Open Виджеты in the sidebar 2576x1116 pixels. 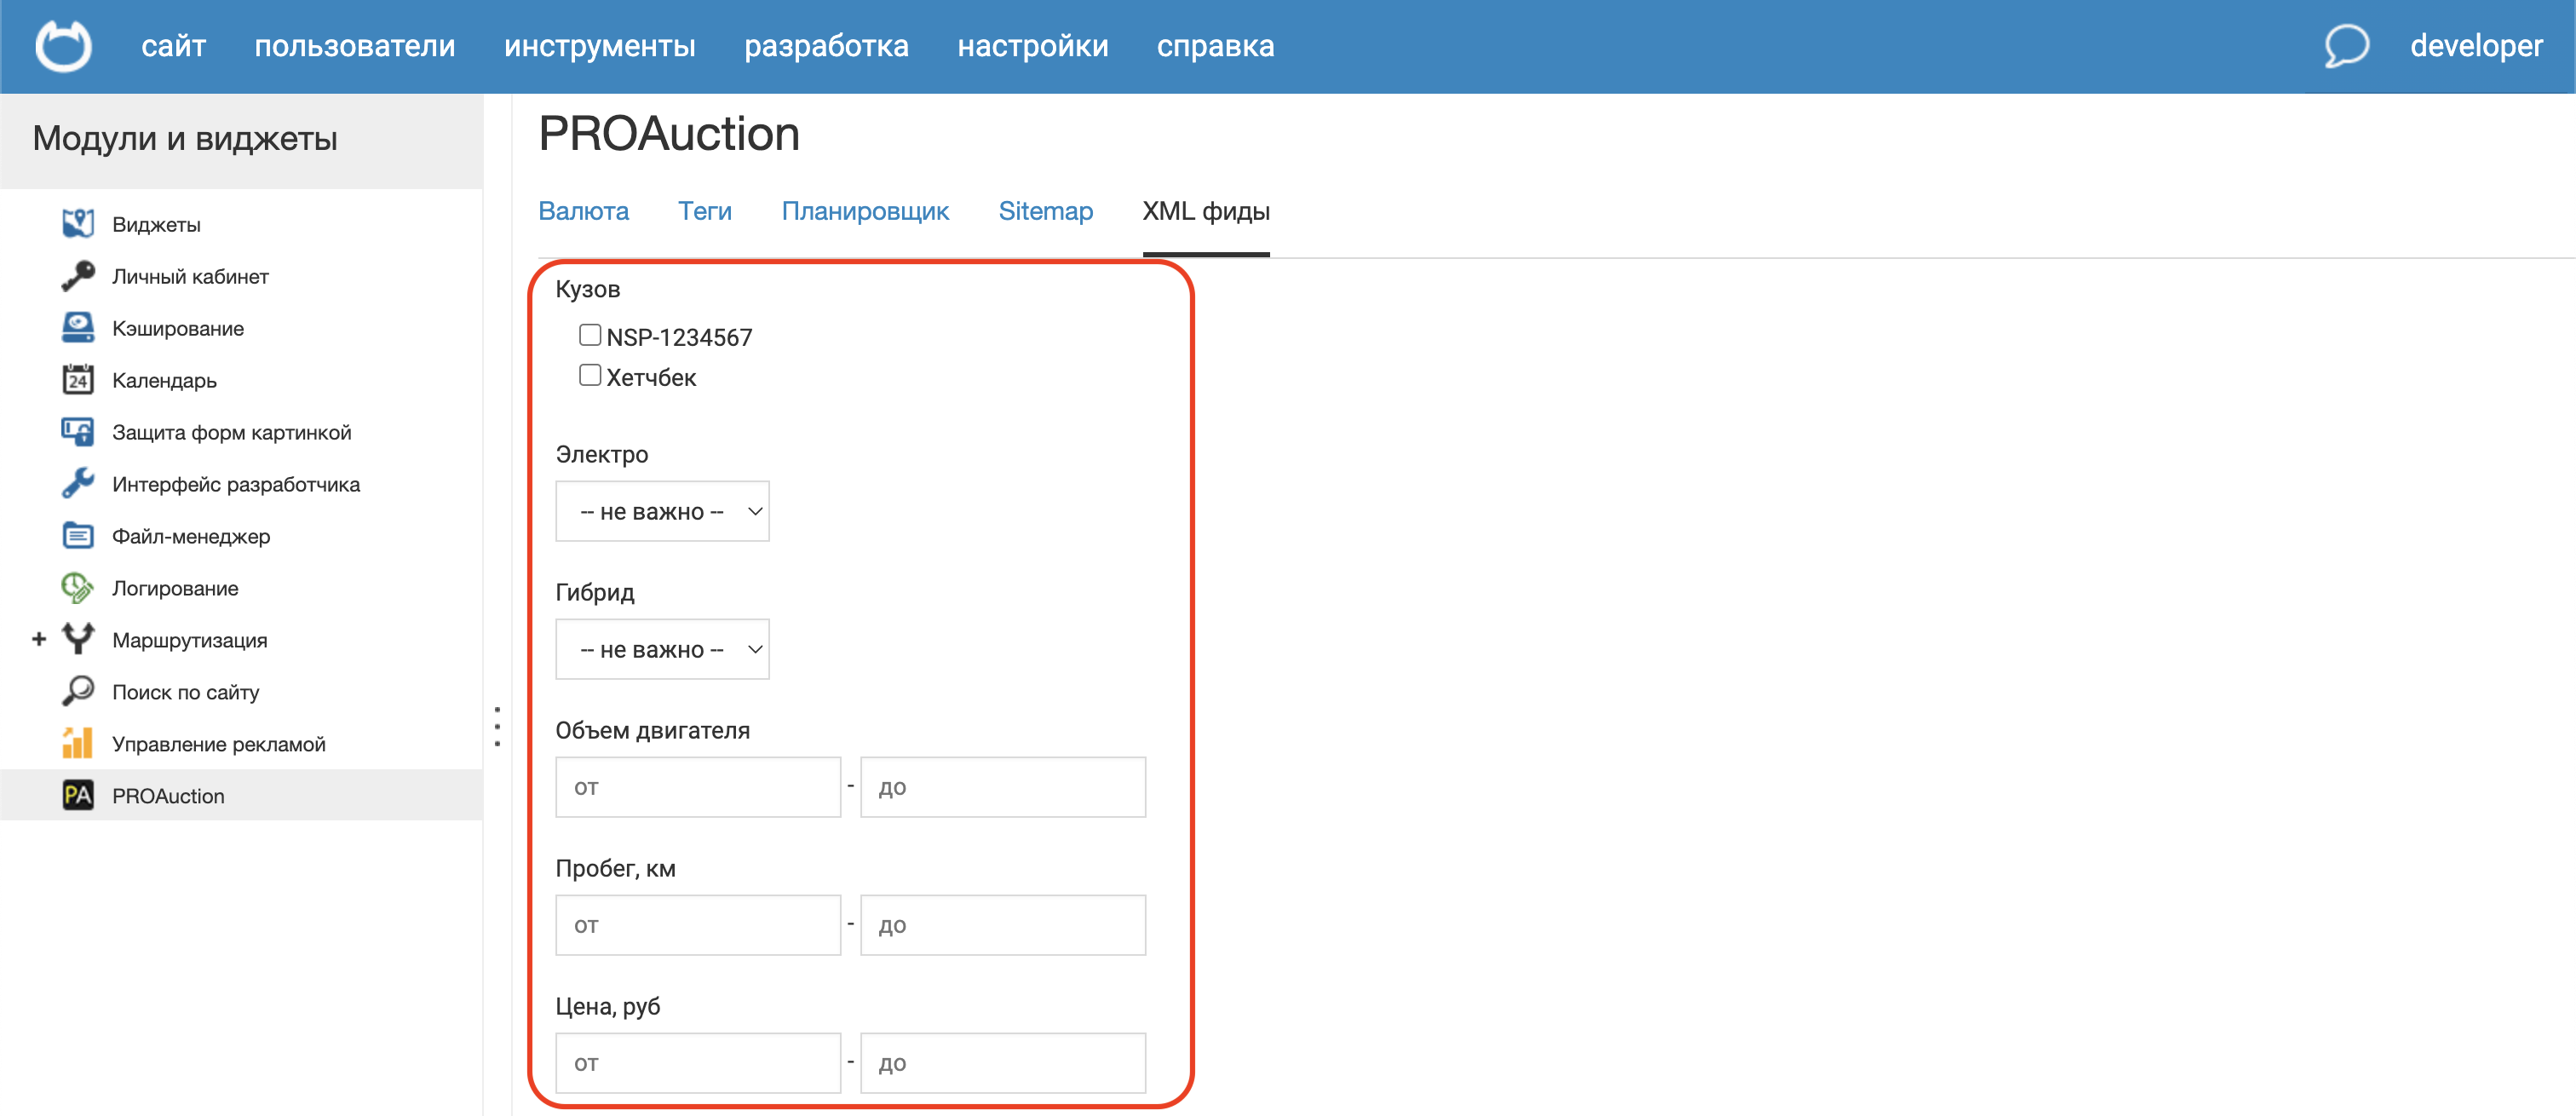point(156,224)
